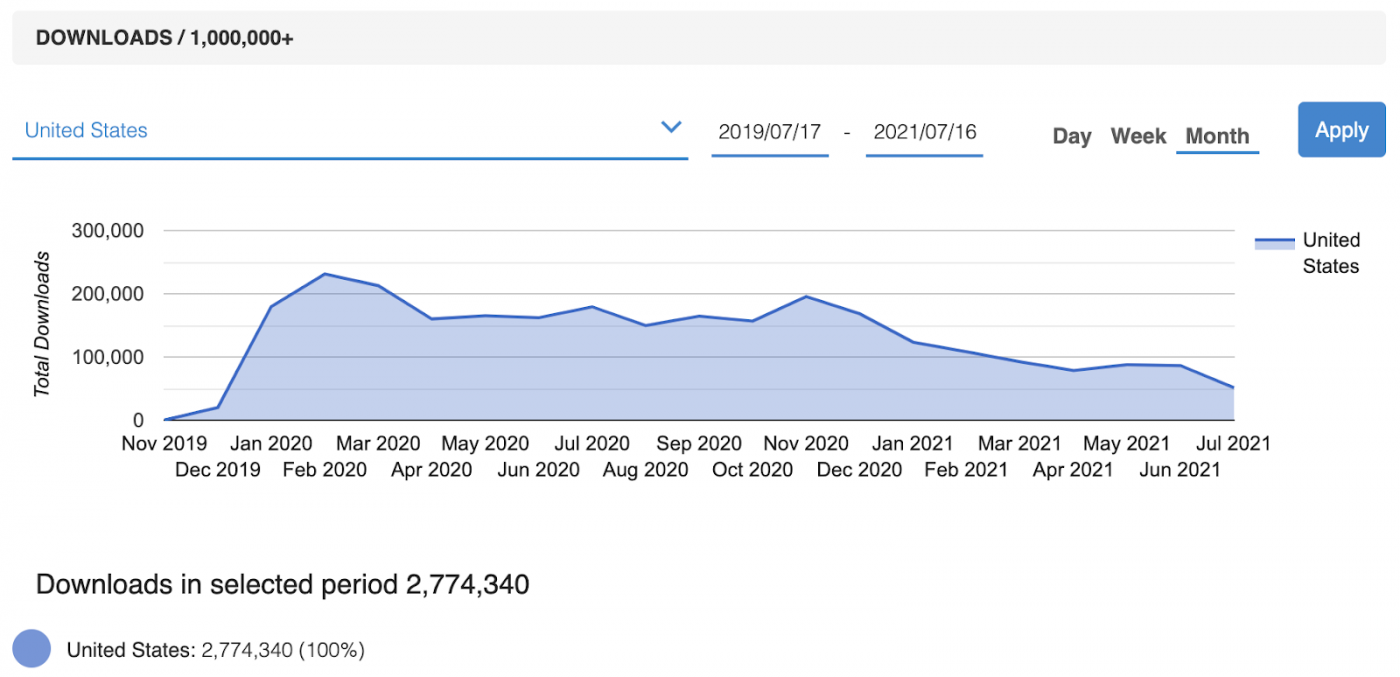Click the Jul 2020 axis label
This screenshot has width=1400, height=677.
(x=592, y=443)
